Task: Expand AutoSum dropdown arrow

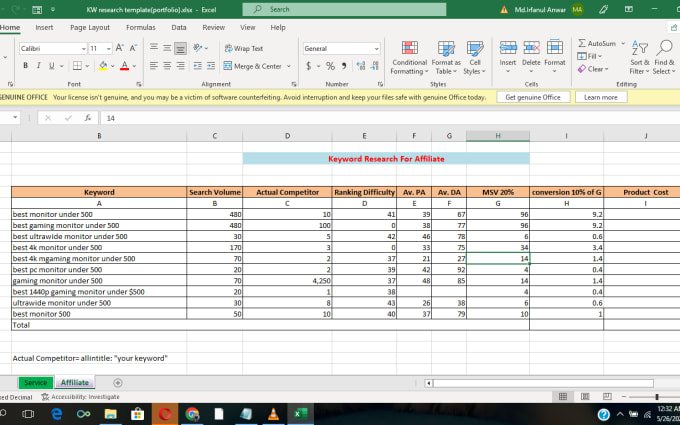Action: pos(623,43)
